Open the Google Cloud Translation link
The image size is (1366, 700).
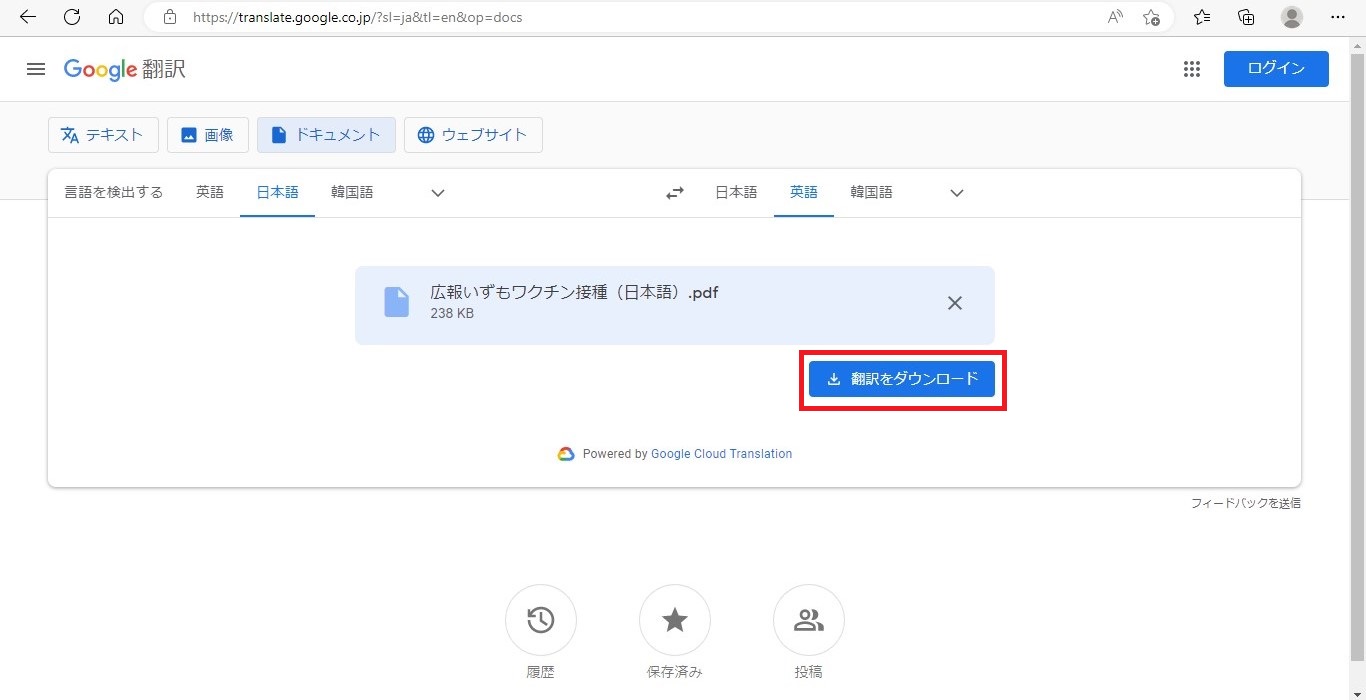pyautogui.click(x=721, y=454)
